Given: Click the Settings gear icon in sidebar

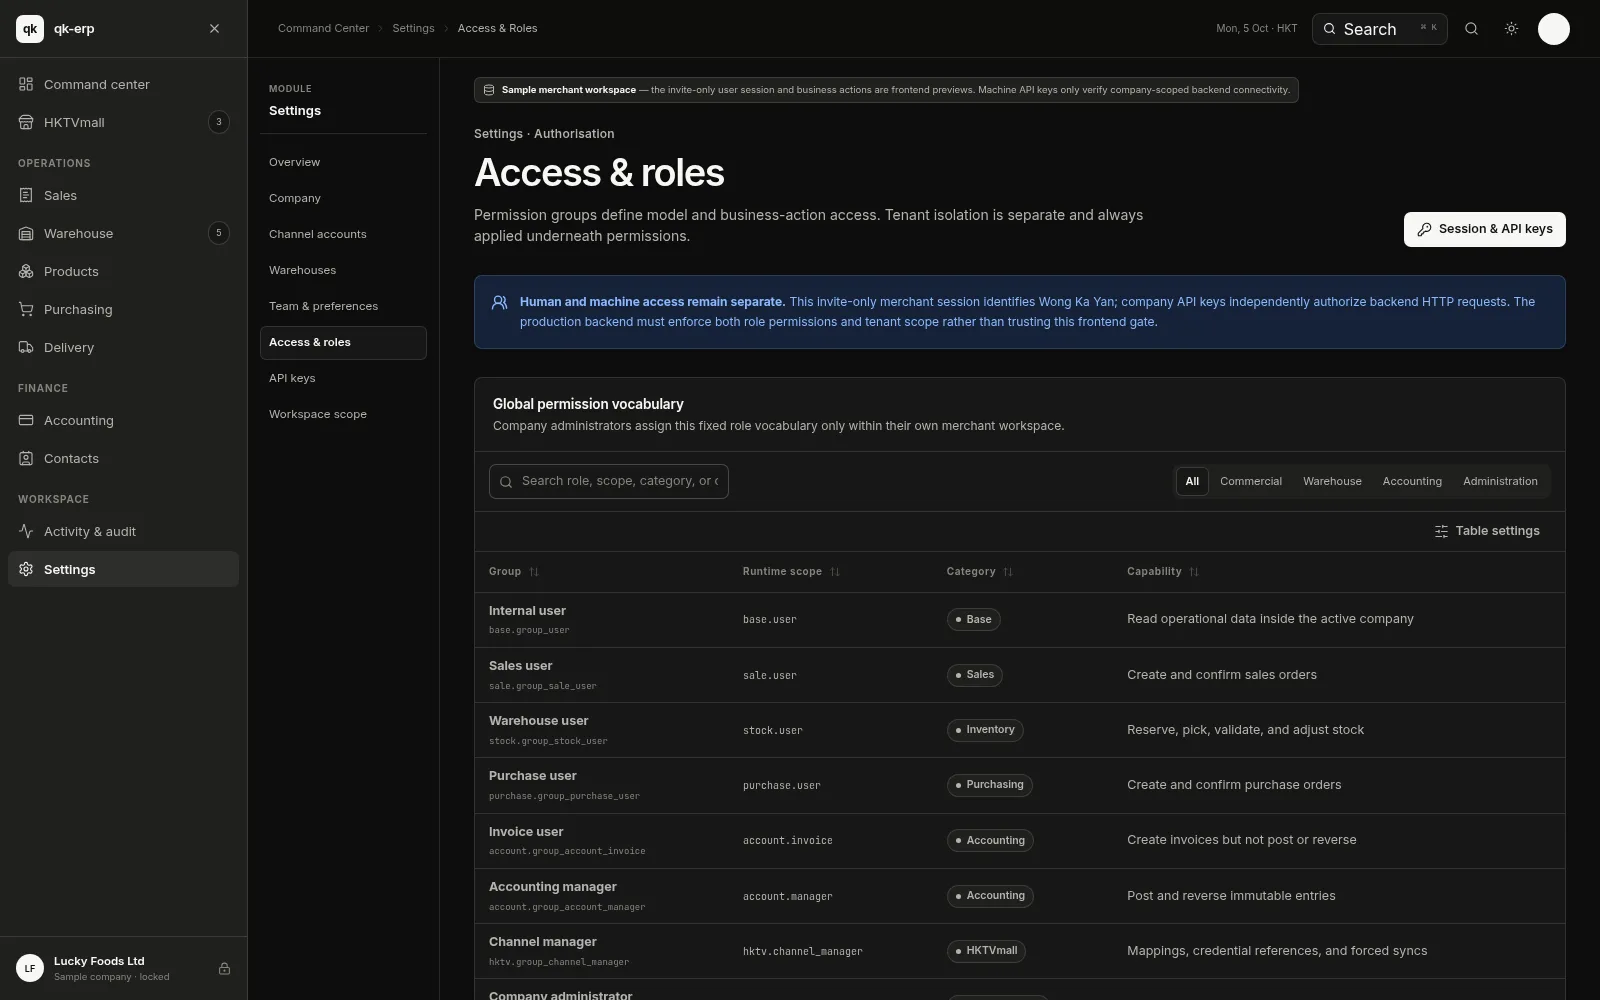Looking at the screenshot, I should coord(26,569).
